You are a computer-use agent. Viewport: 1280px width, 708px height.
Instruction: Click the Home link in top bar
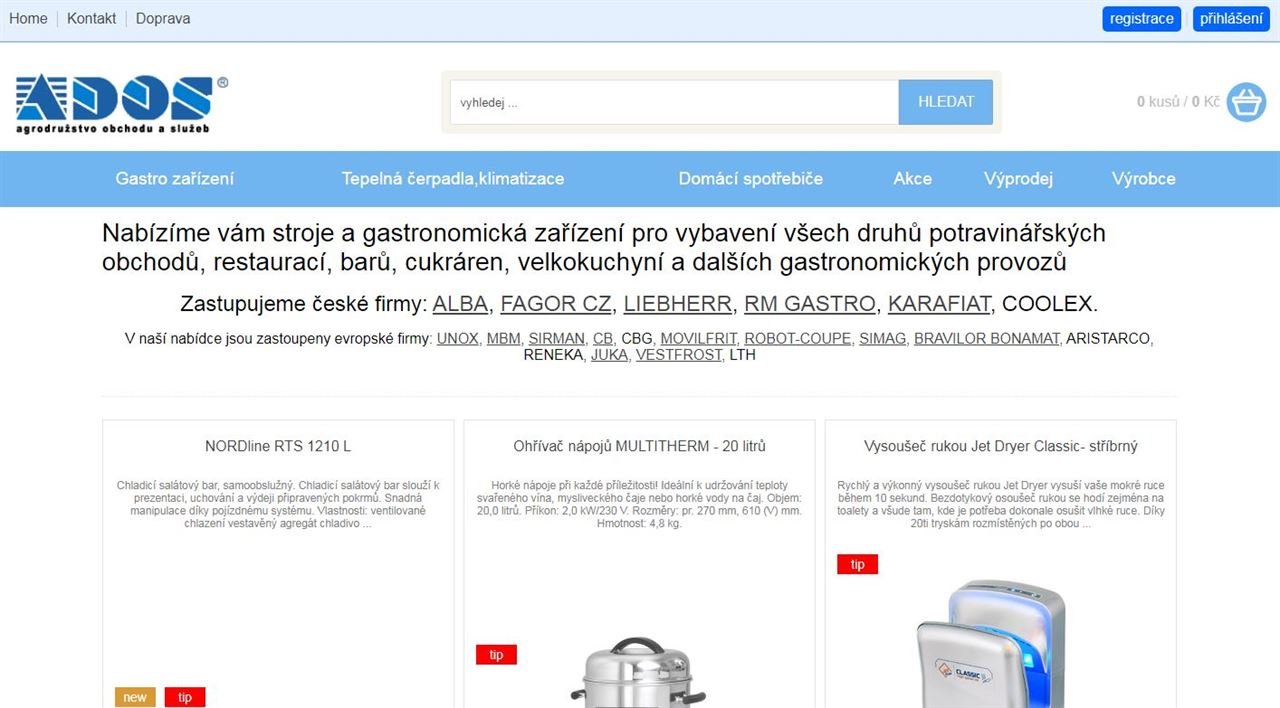(28, 19)
